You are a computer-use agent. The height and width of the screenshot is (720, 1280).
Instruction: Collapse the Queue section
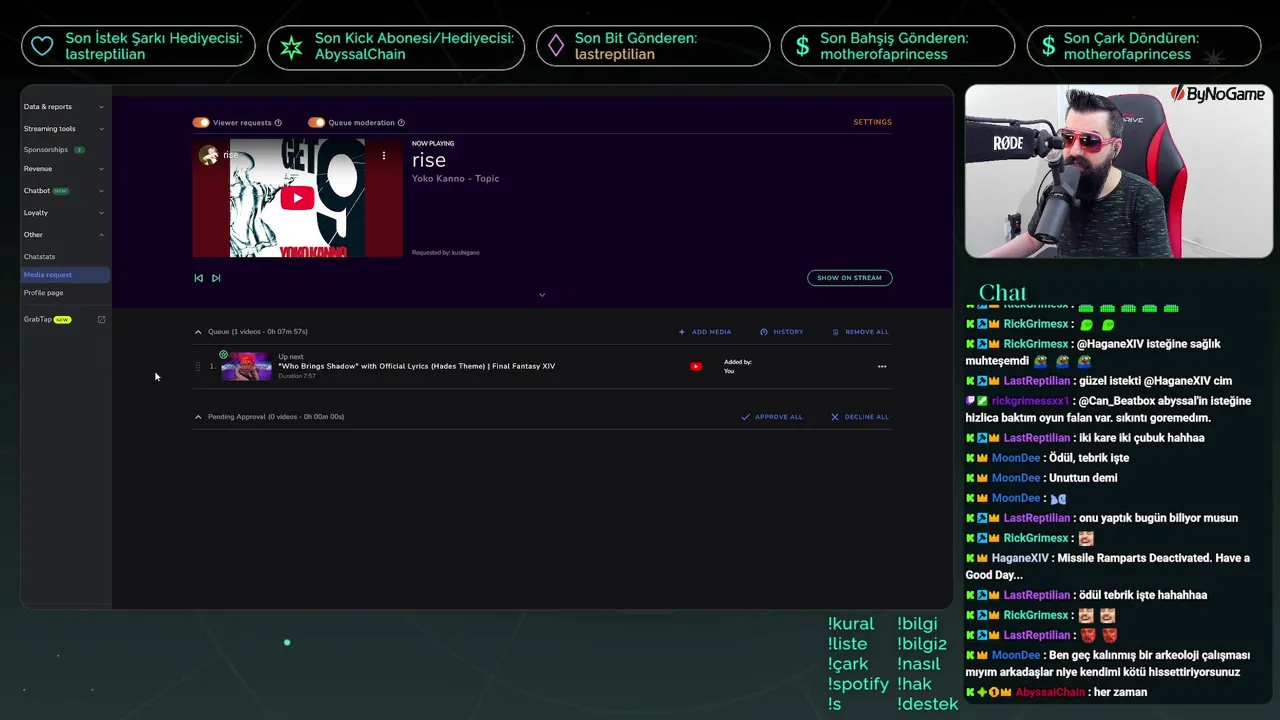[x=198, y=332]
